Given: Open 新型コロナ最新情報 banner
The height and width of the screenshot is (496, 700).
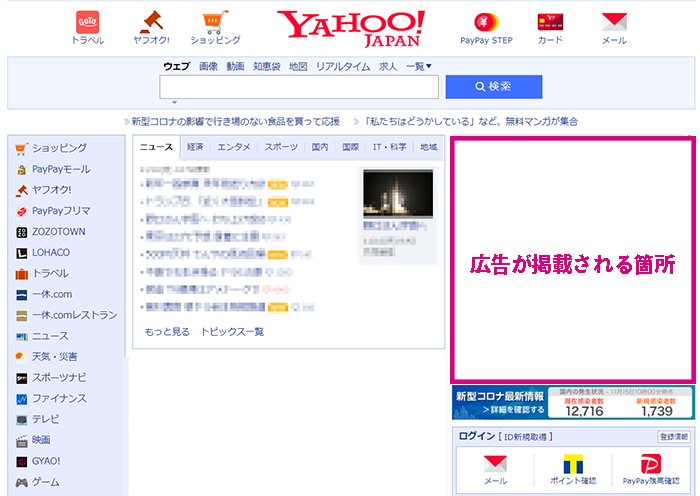Looking at the screenshot, I should (573, 403).
